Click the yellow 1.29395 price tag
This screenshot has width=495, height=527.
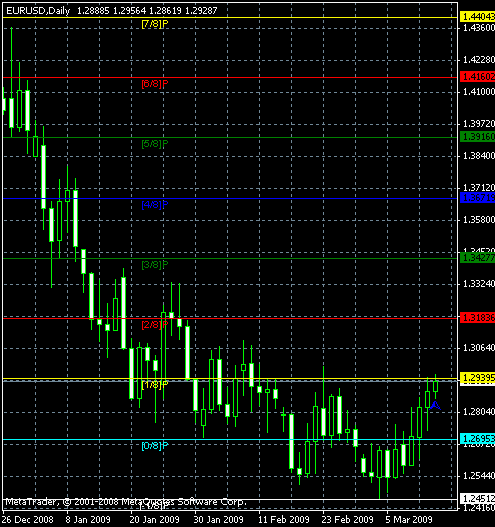pos(477,378)
